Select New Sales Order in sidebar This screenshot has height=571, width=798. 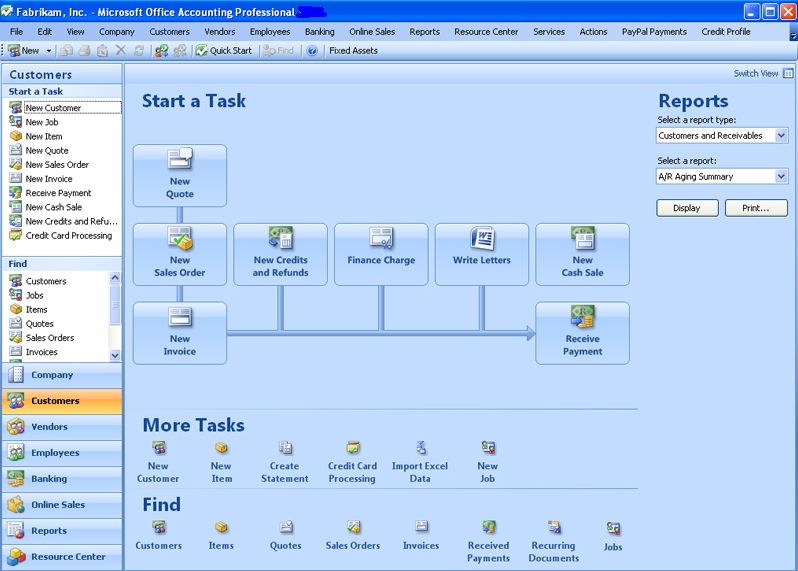tap(49, 164)
